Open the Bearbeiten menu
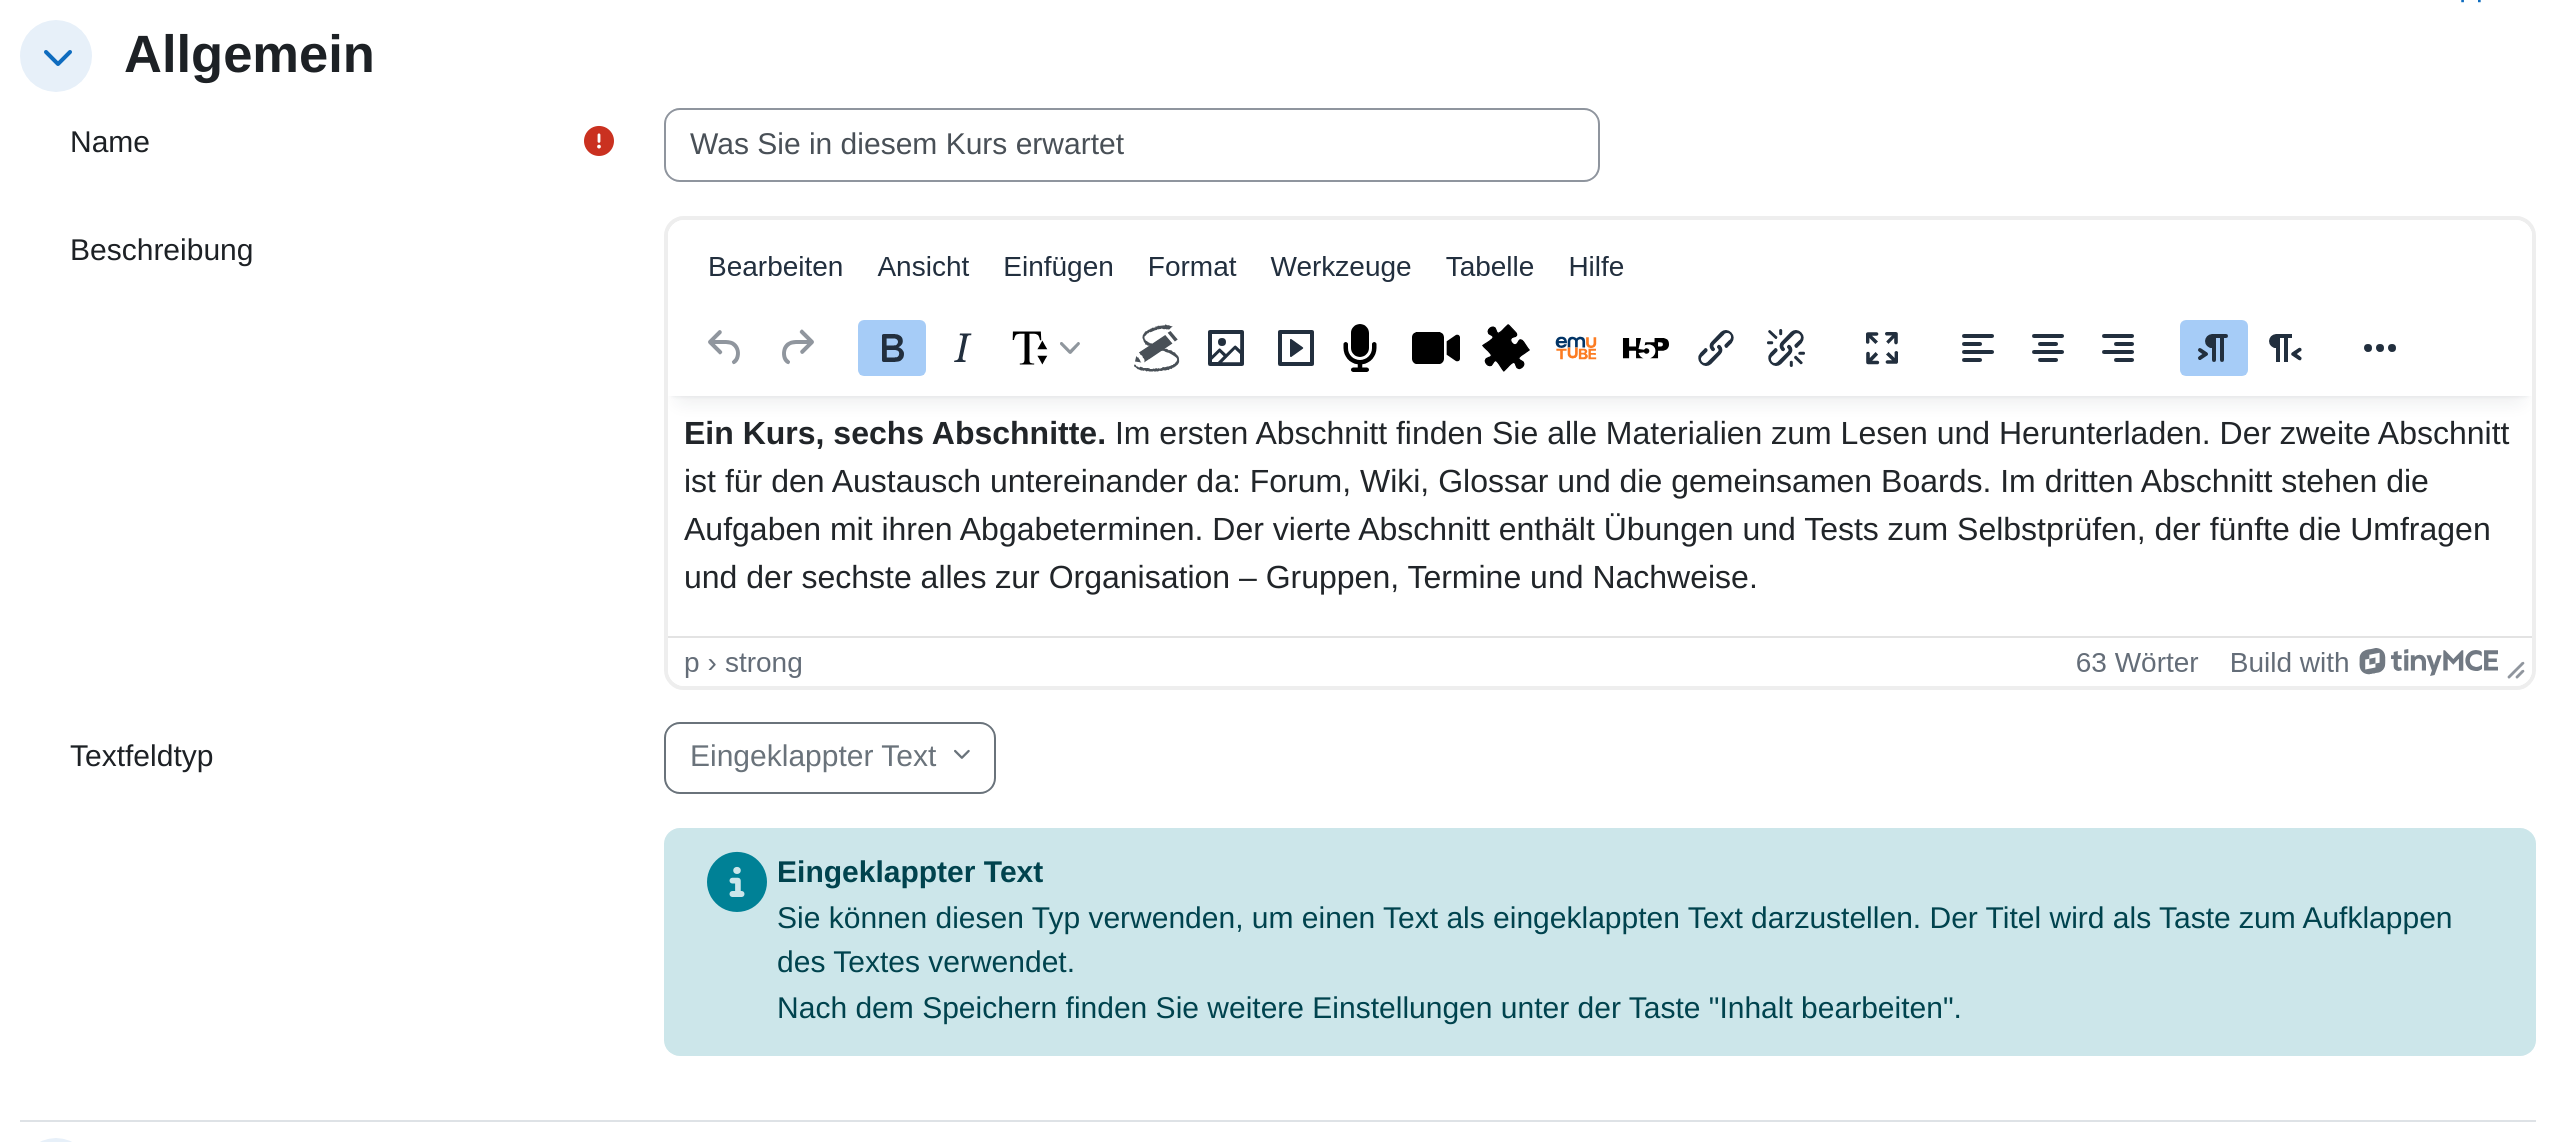Viewport: 2556px width, 1142px height. pos(775,267)
